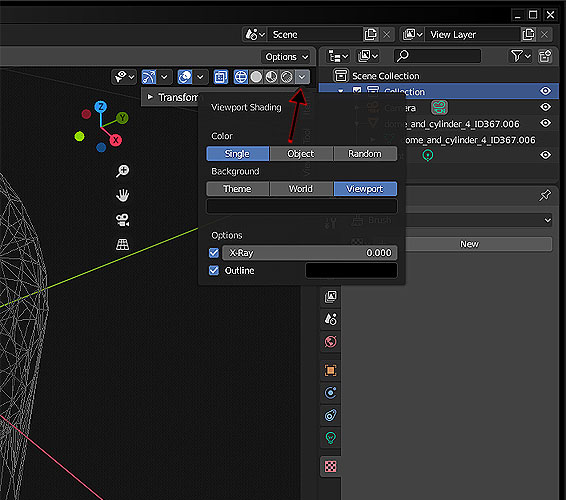Remove the View Layer with X button
This screenshot has height=500, width=566.
pyautogui.click(x=544, y=35)
